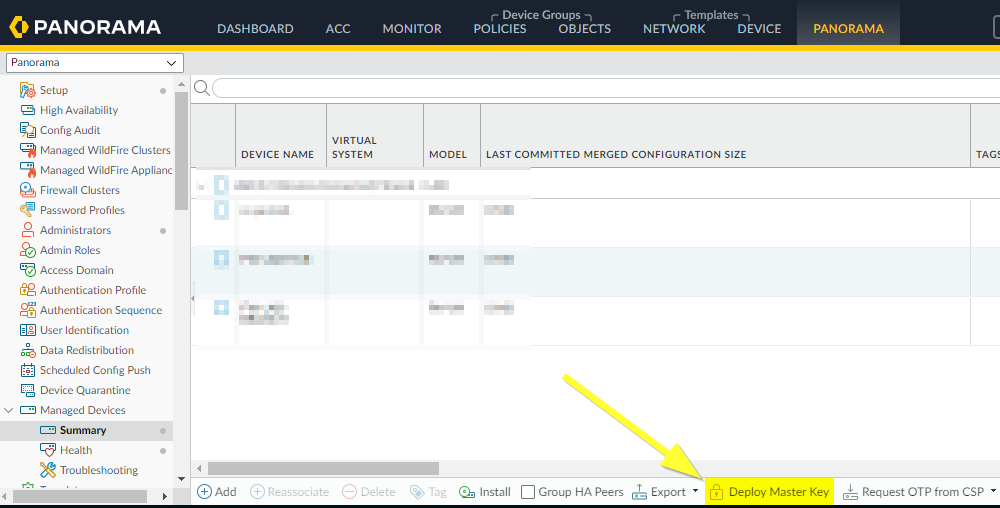Click the Health heart icon
This screenshot has height=508, width=1000.
click(x=48, y=450)
